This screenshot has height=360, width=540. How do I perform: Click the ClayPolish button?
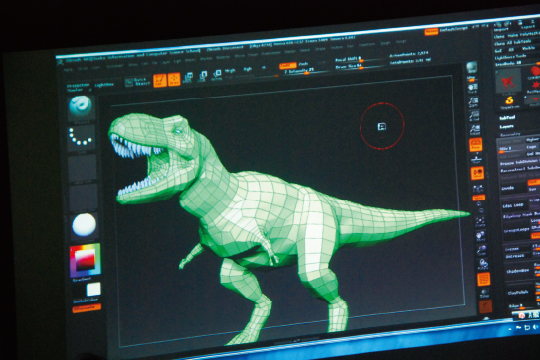click(x=518, y=292)
